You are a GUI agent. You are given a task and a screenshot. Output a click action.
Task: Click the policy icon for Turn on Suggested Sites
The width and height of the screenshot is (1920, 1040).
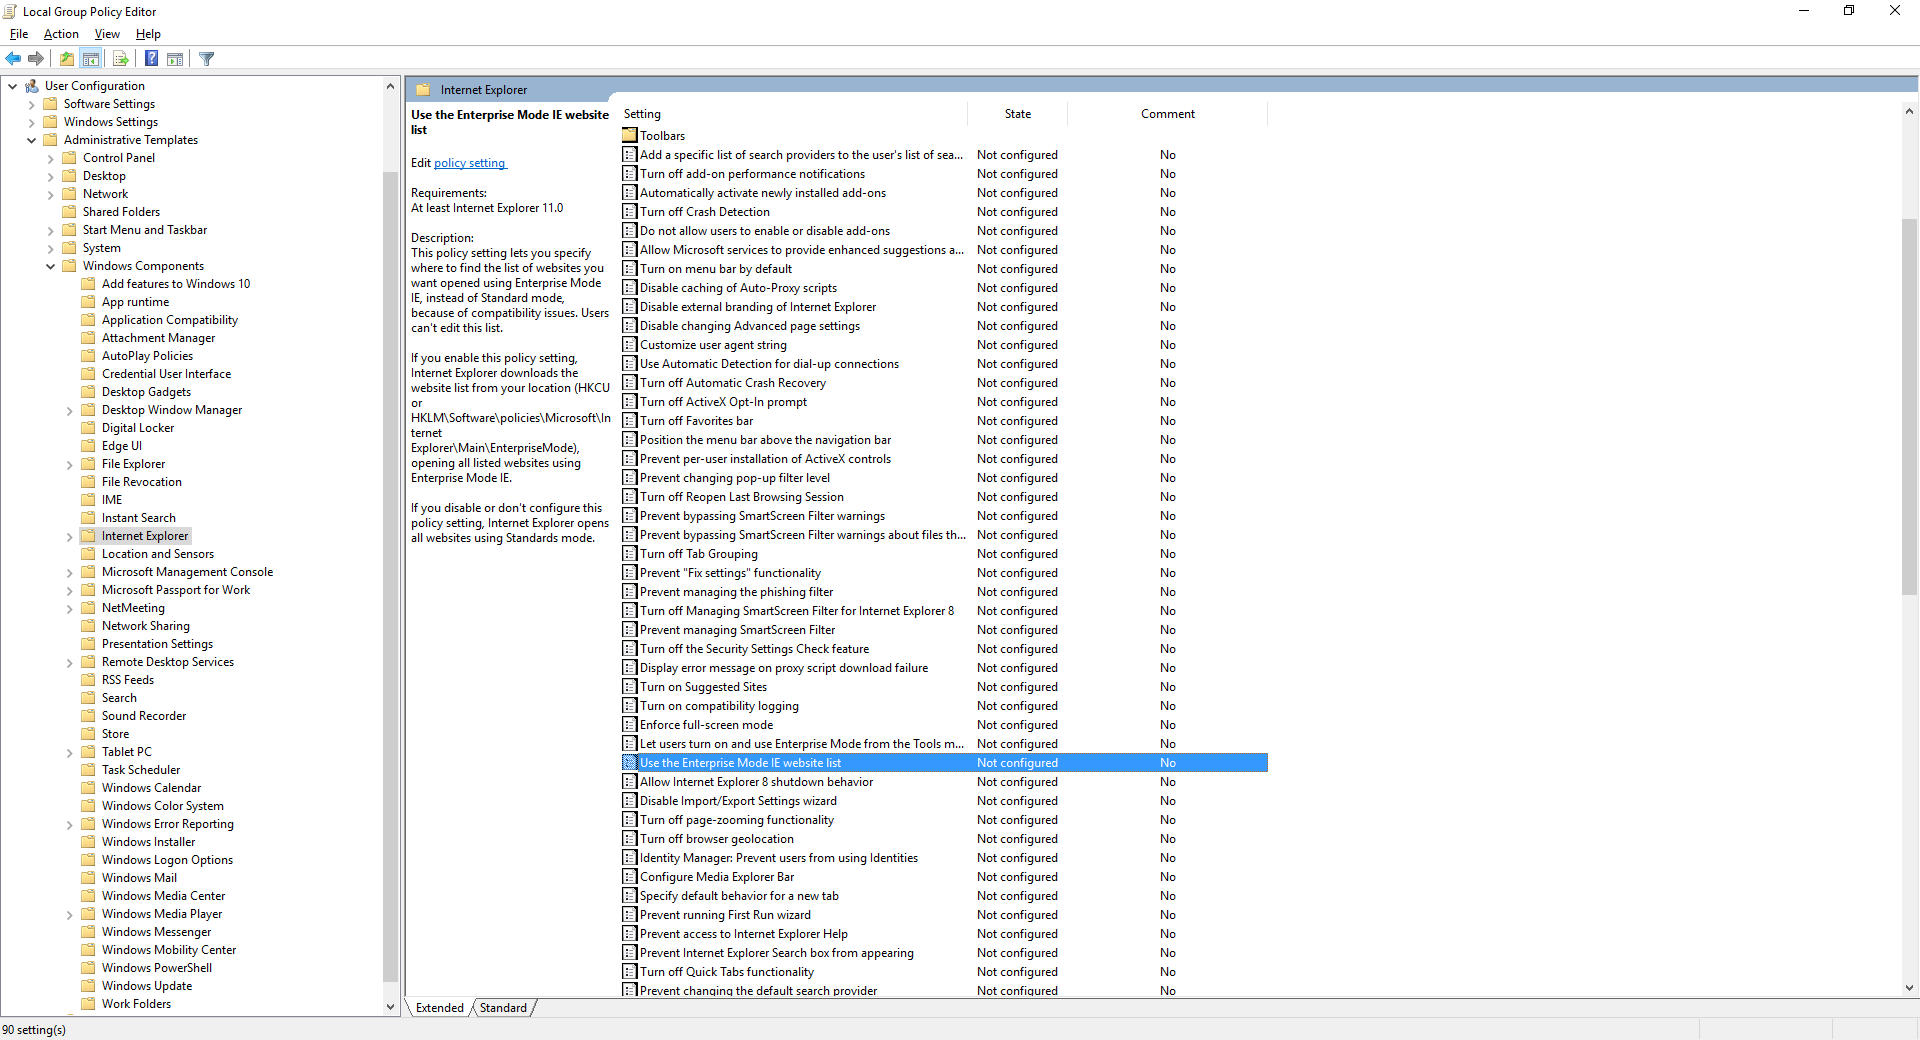click(x=630, y=687)
